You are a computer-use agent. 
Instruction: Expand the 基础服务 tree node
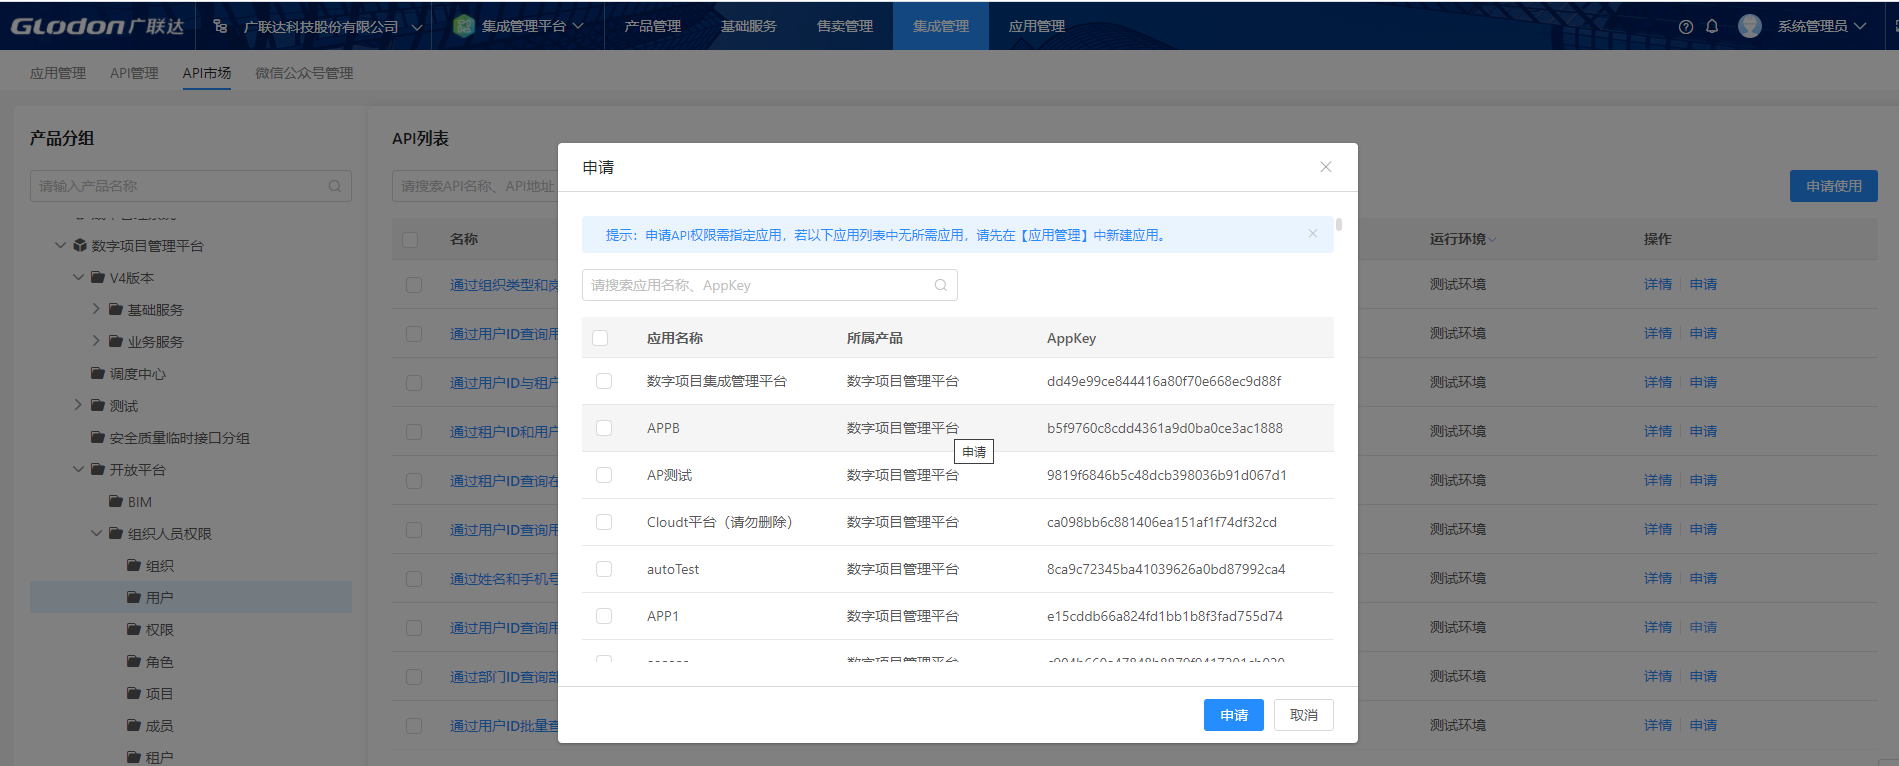tap(96, 310)
